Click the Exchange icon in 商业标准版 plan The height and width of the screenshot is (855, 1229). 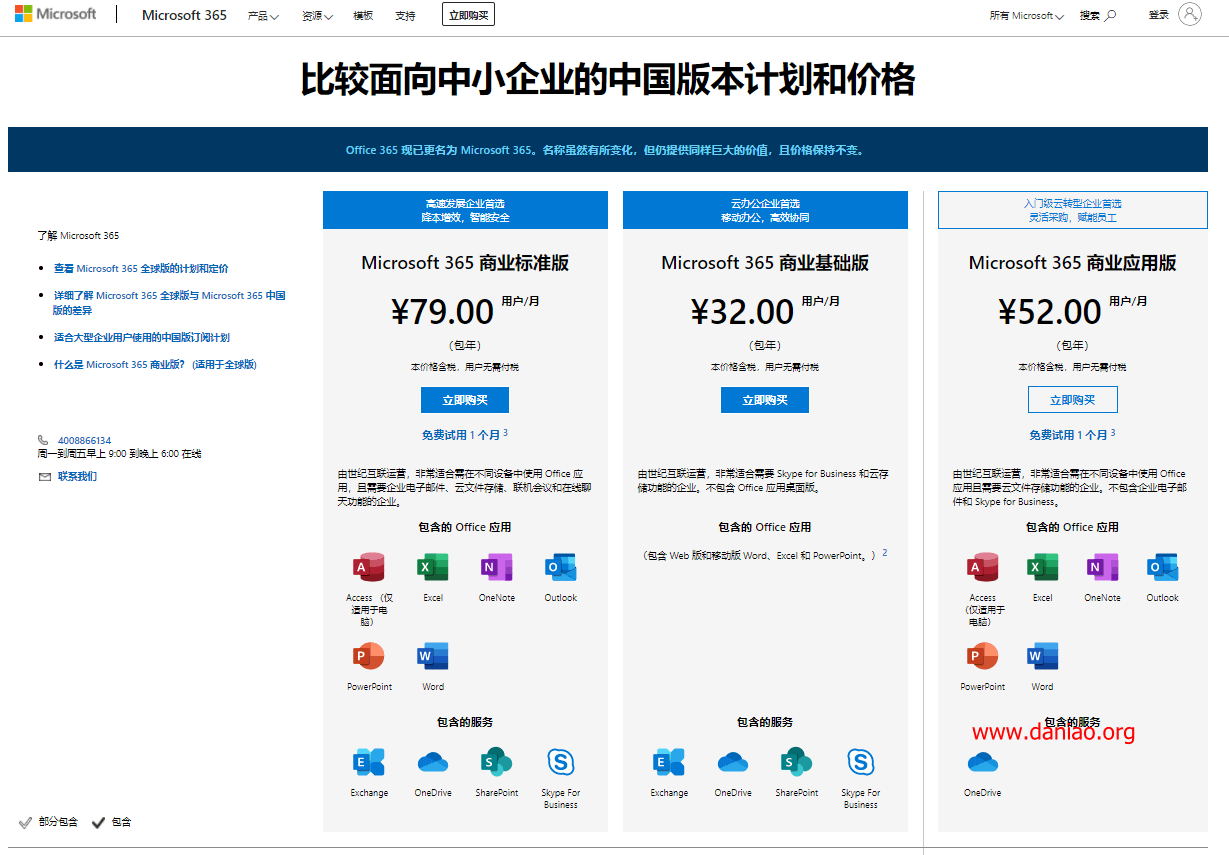pyautogui.click(x=369, y=762)
